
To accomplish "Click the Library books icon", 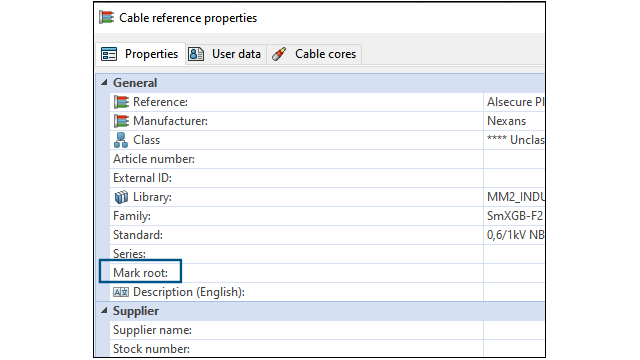I will click(x=121, y=197).
